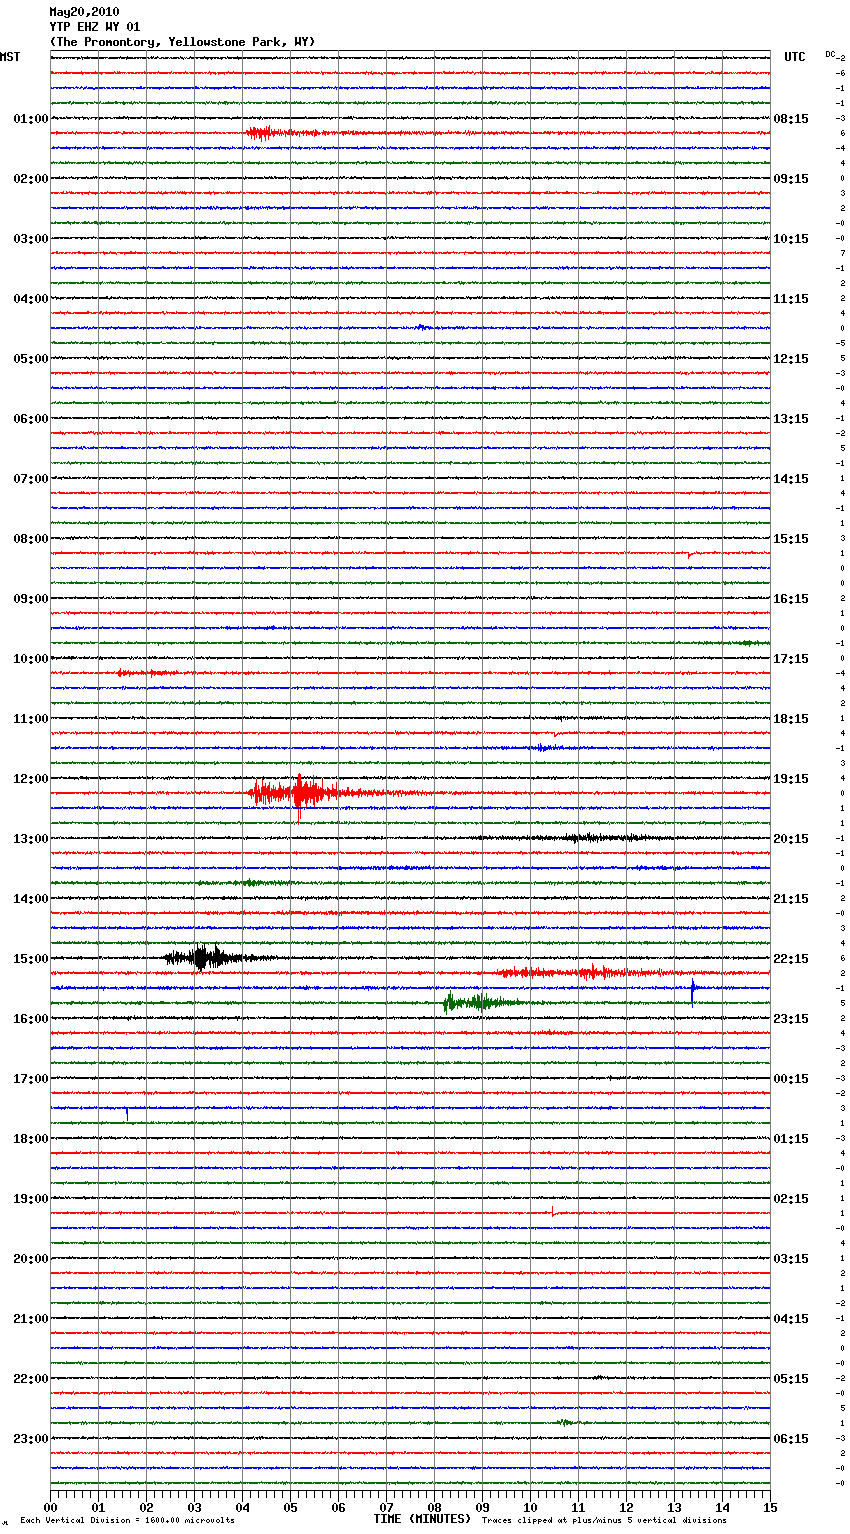Click minute axis tick label 03
Viewport: 850px width, 1534px height.
coord(194,1507)
